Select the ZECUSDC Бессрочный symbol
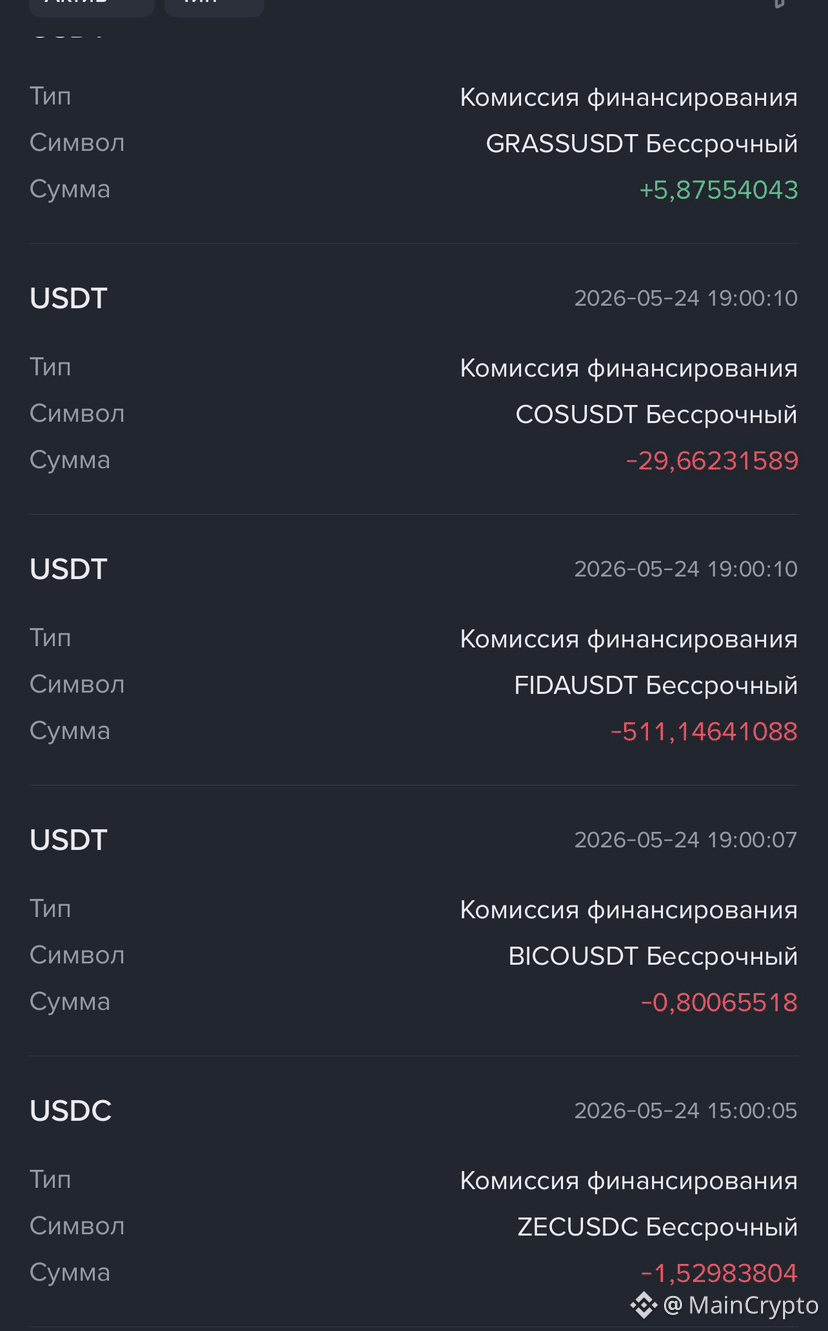The image size is (828, 1331). 658,1227
